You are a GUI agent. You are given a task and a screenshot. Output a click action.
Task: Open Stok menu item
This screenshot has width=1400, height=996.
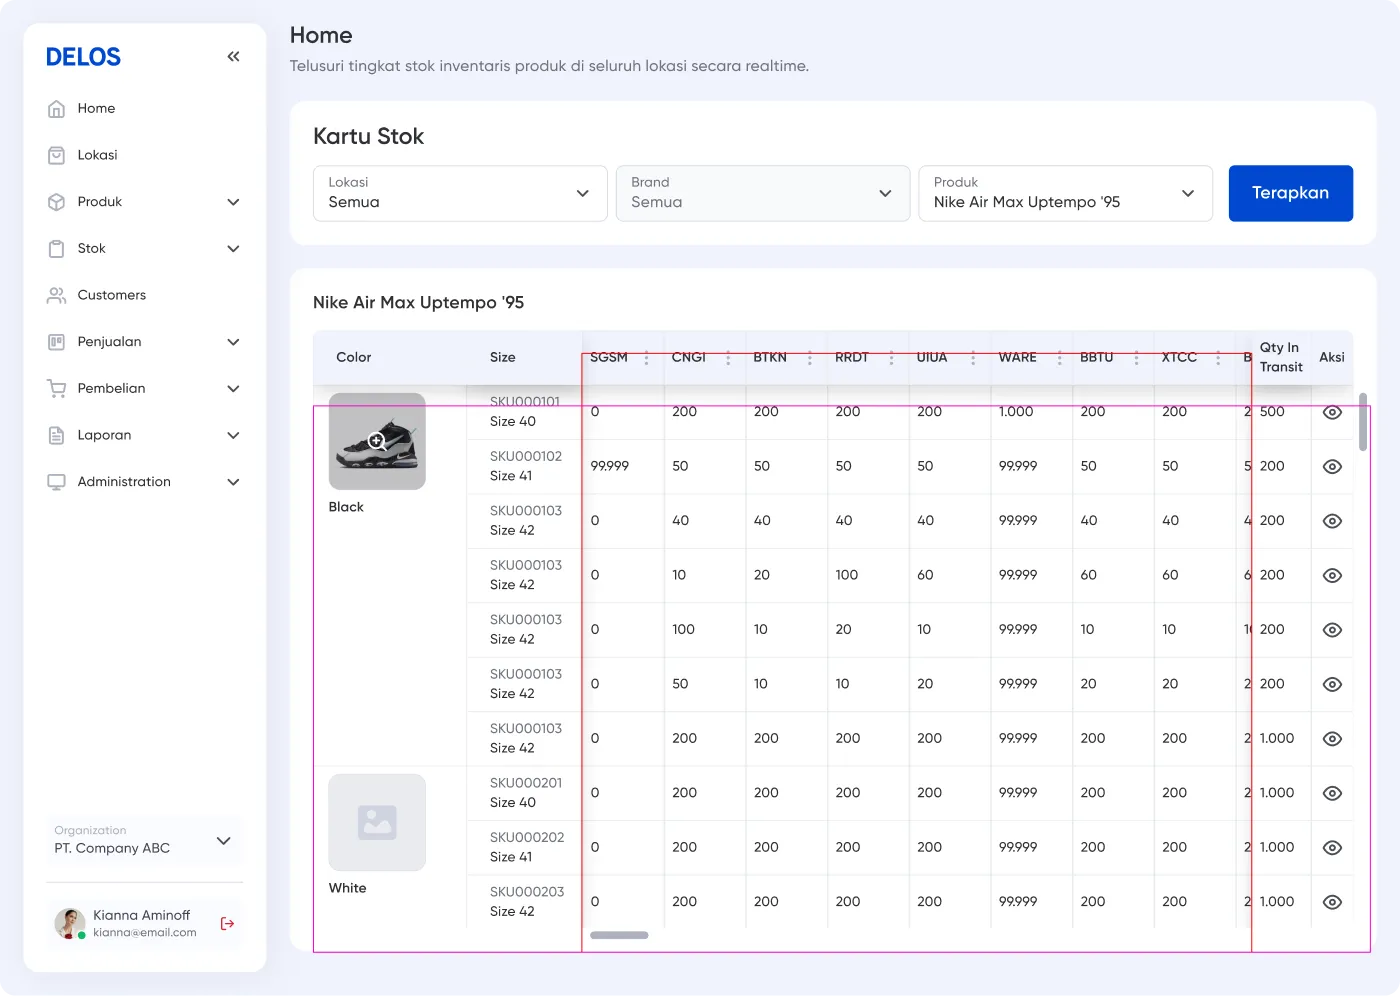pyautogui.click(x=91, y=248)
